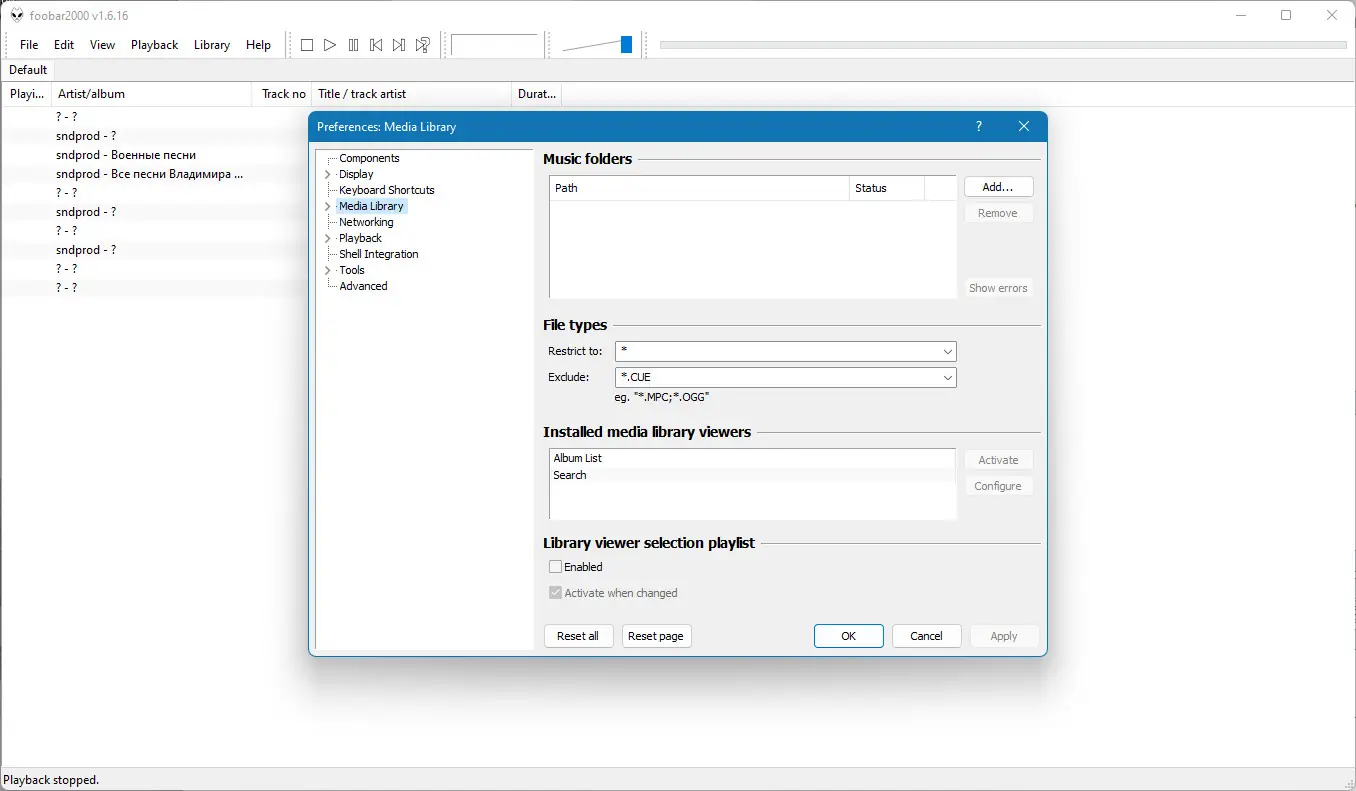Click the Random playback icon

coord(423,45)
